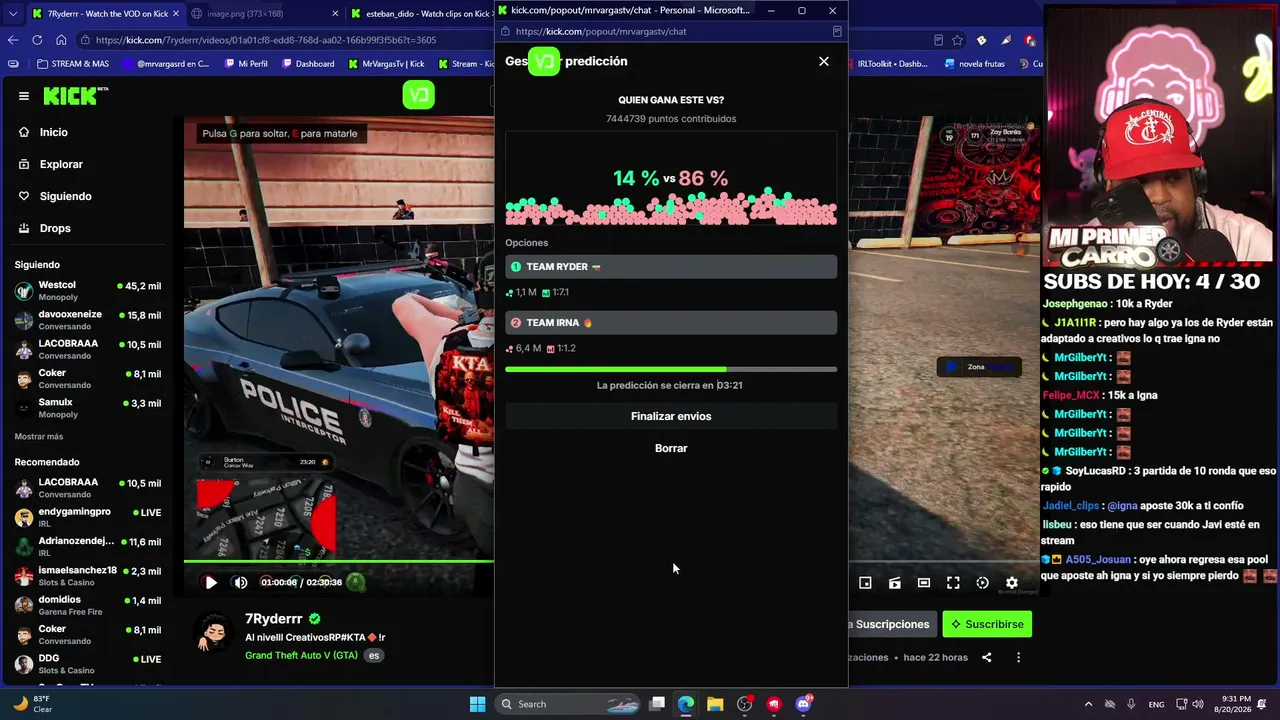
Task: Select the TEAM IRNA prediction option
Action: (671, 323)
